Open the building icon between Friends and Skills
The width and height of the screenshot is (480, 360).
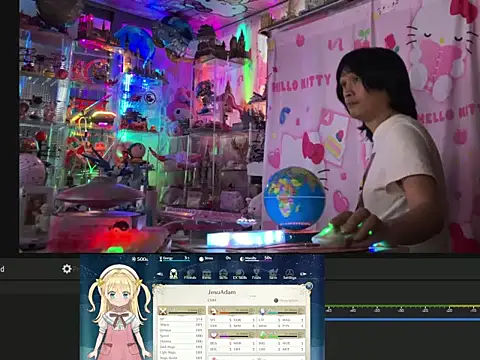click(207, 274)
